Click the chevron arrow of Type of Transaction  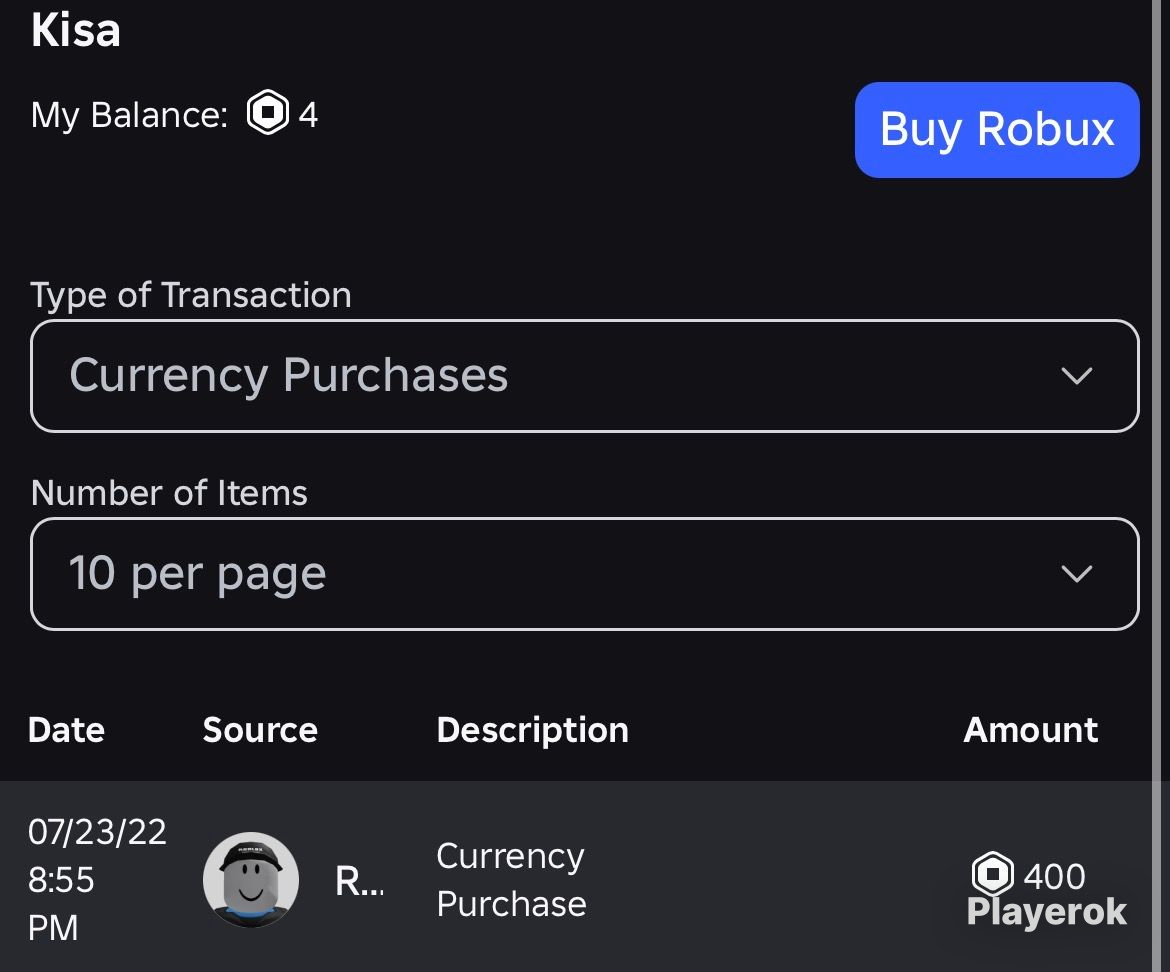pos(1077,375)
